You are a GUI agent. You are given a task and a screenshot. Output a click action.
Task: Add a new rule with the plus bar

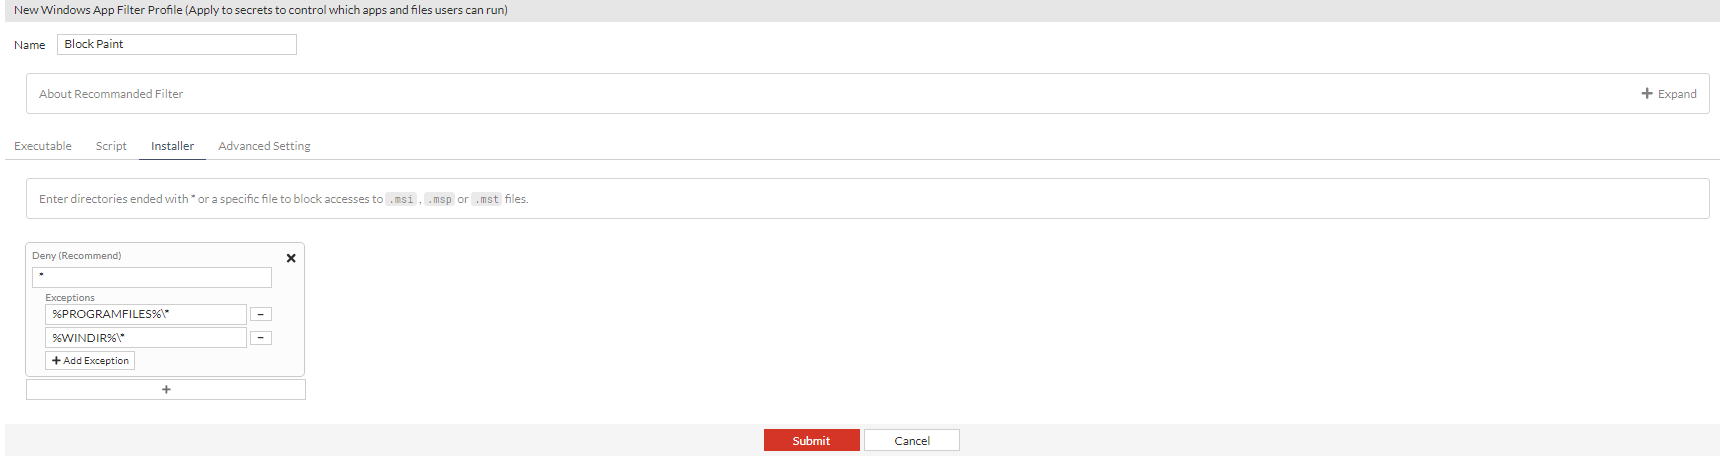[x=166, y=390]
